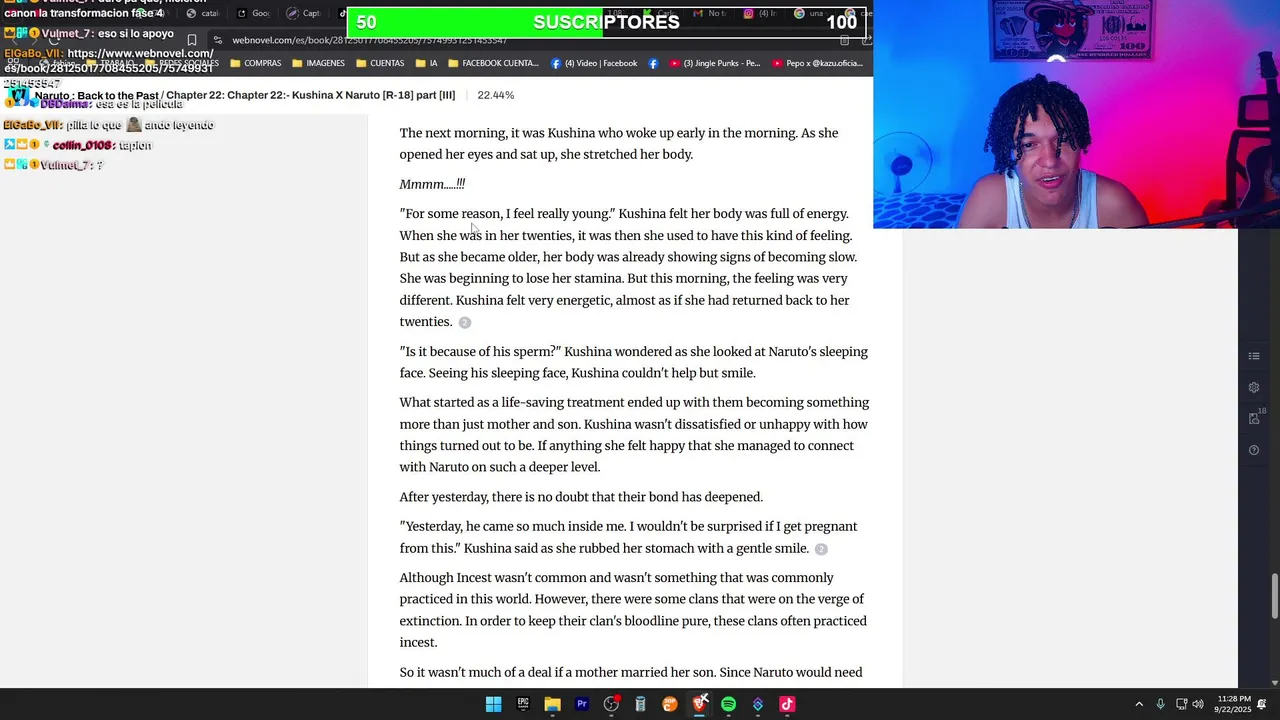Click the site info icon beside the URL
Viewport: 1280px width, 720px height.
coord(218,40)
